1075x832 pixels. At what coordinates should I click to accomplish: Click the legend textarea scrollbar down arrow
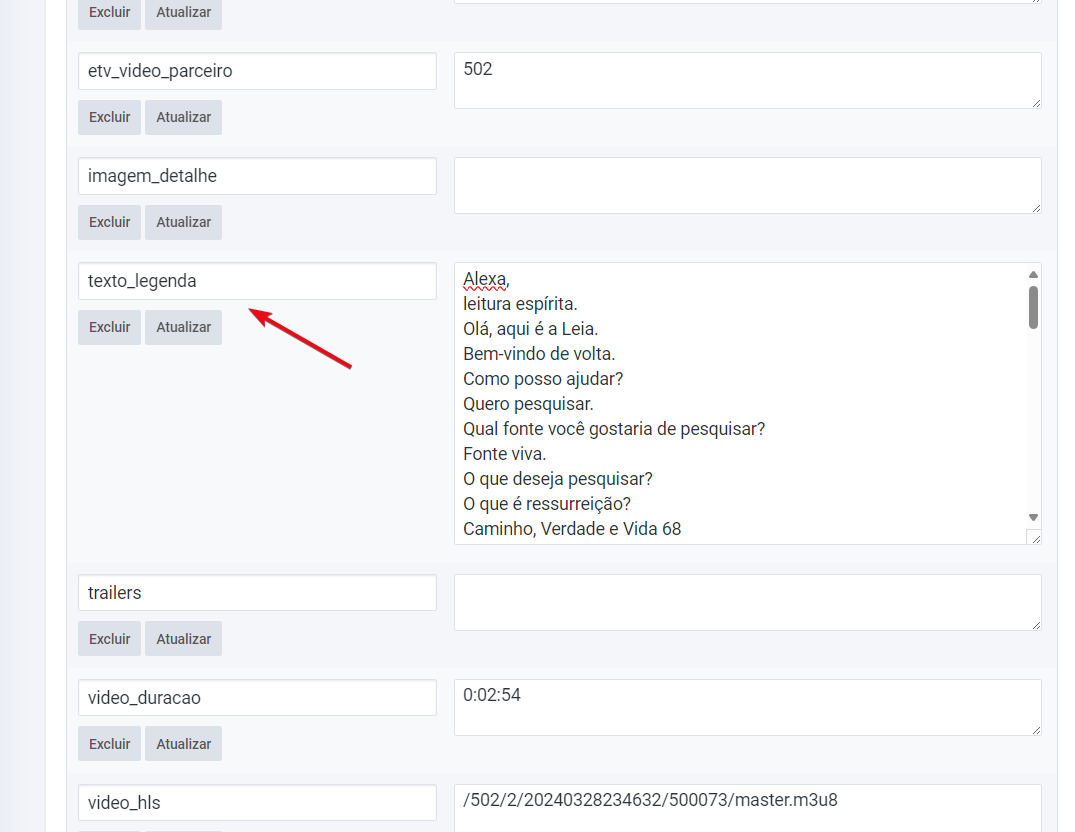tap(1033, 517)
